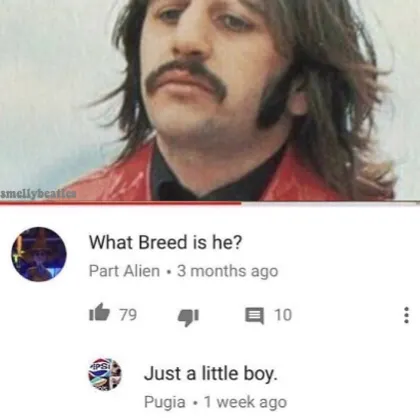Click the 'smellybeatles' watermark on the video
This screenshot has width=420, height=420.
(x=38, y=194)
